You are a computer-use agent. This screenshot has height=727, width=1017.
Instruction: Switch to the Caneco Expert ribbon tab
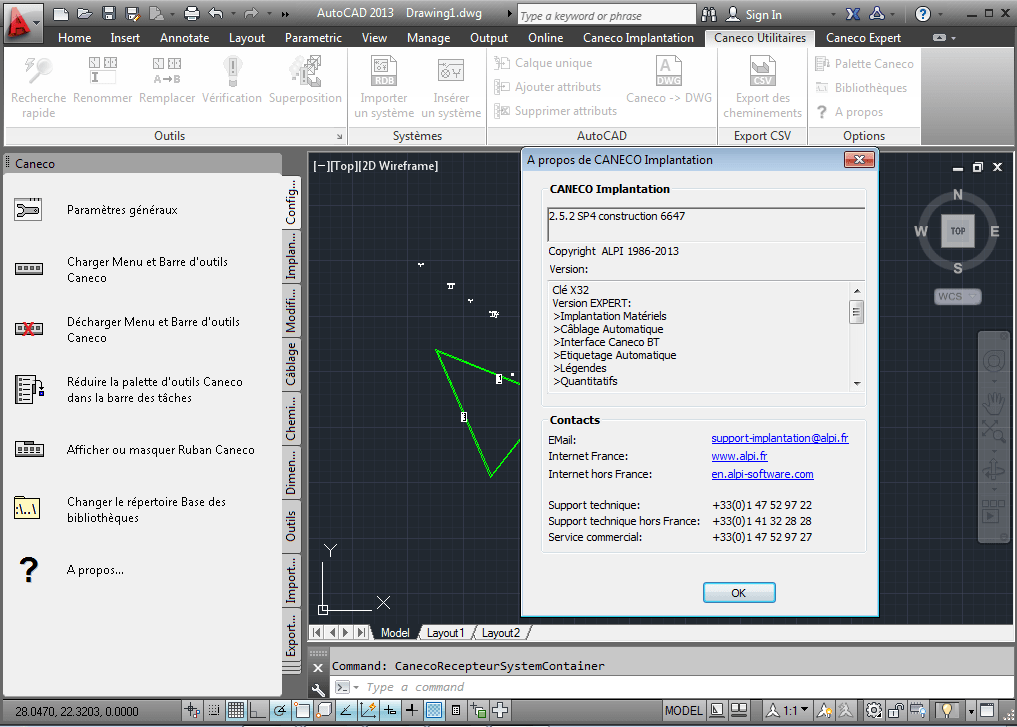click(x=863, y=38)
